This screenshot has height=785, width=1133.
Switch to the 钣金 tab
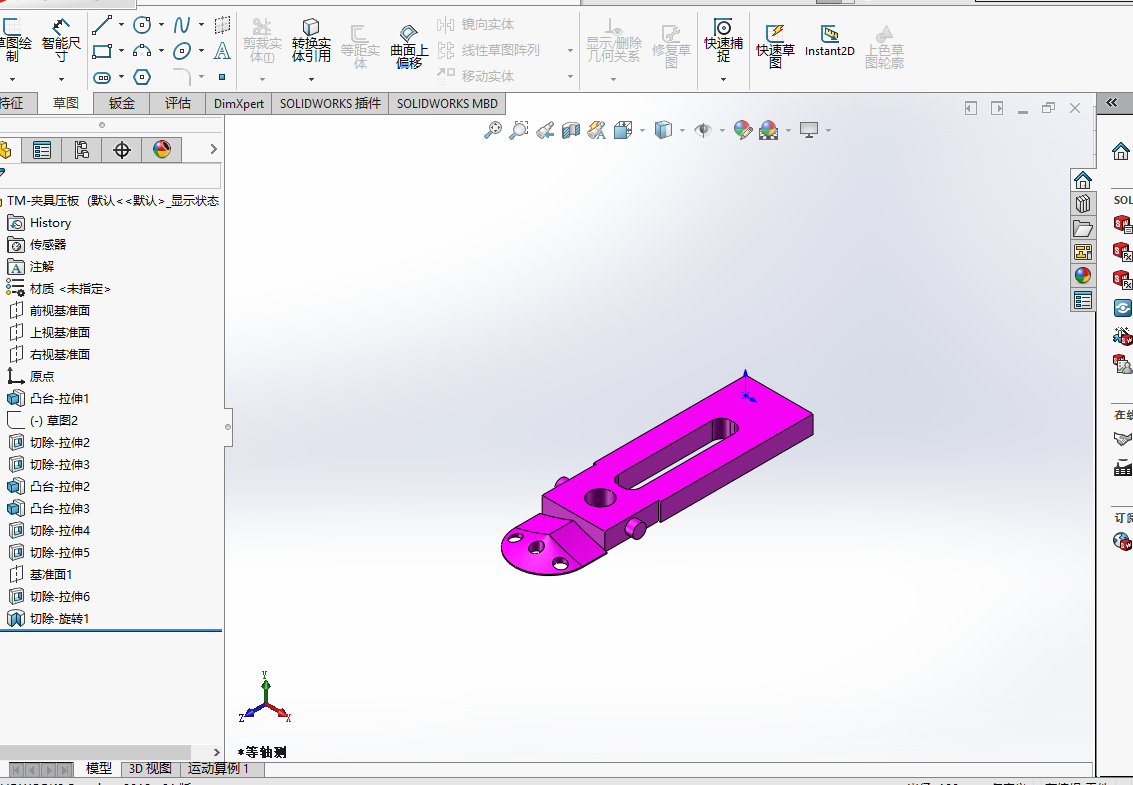[121, 103]
